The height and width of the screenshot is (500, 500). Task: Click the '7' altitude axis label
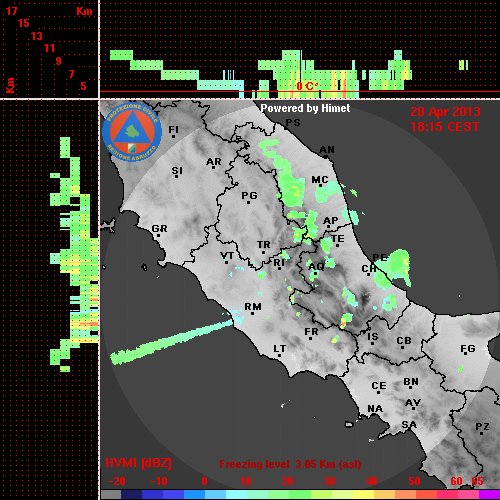pos(71,74)
